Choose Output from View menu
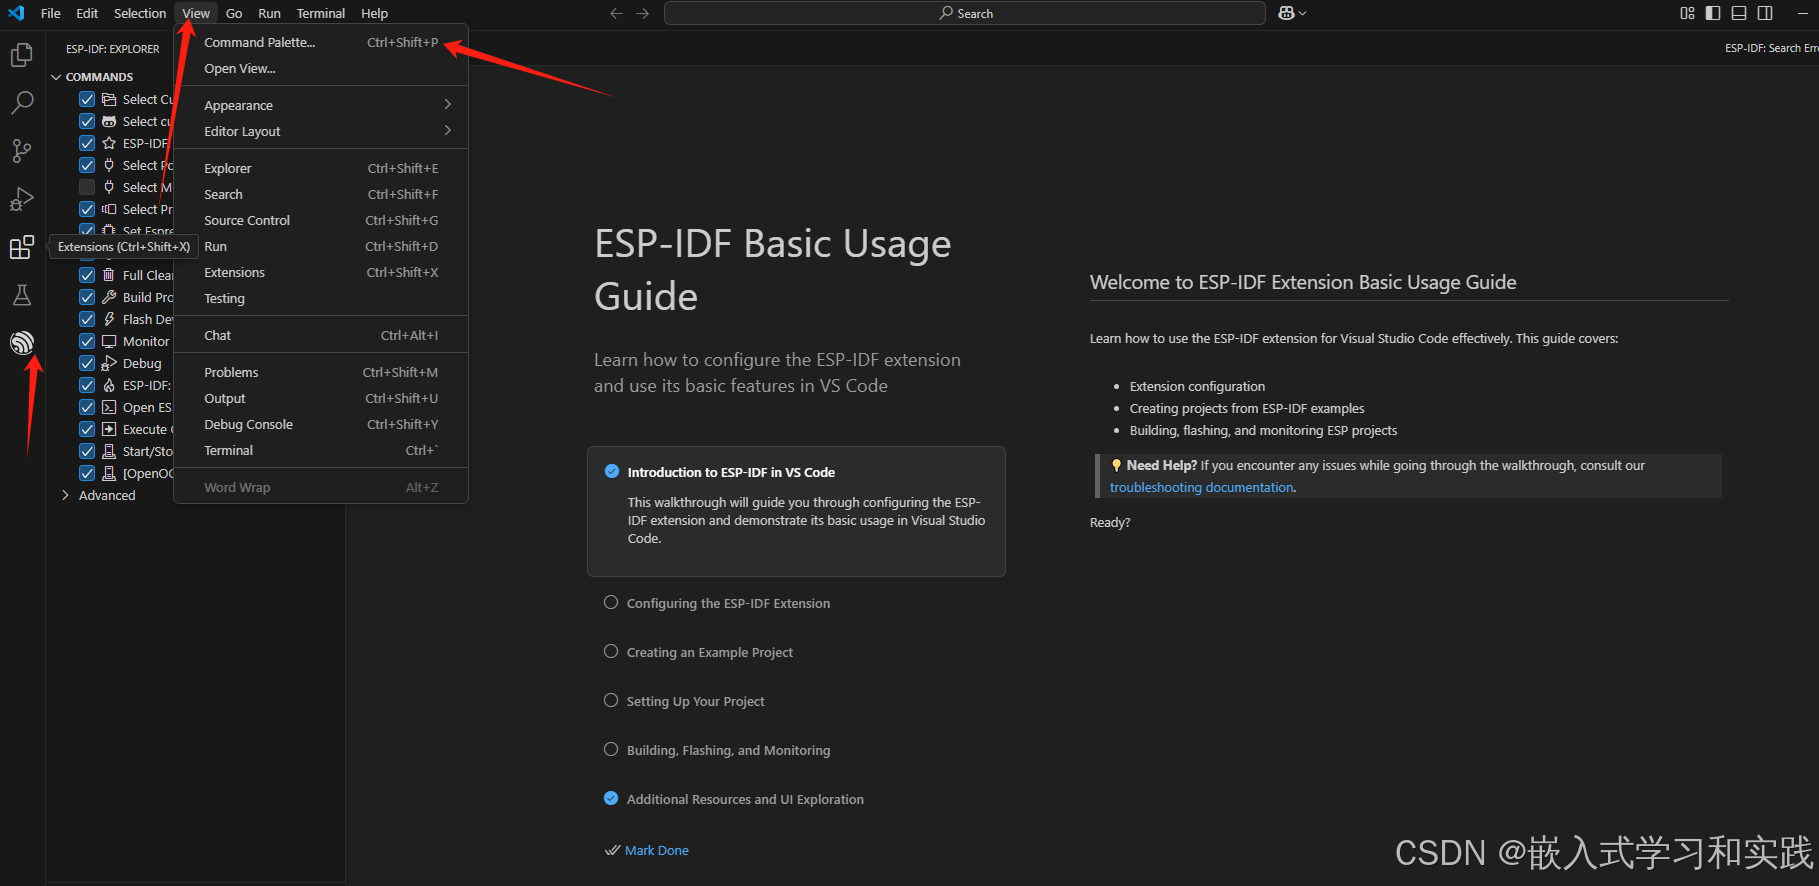Image resolution: width=1819 pixels, height=886 pixels. pos(321,398)
